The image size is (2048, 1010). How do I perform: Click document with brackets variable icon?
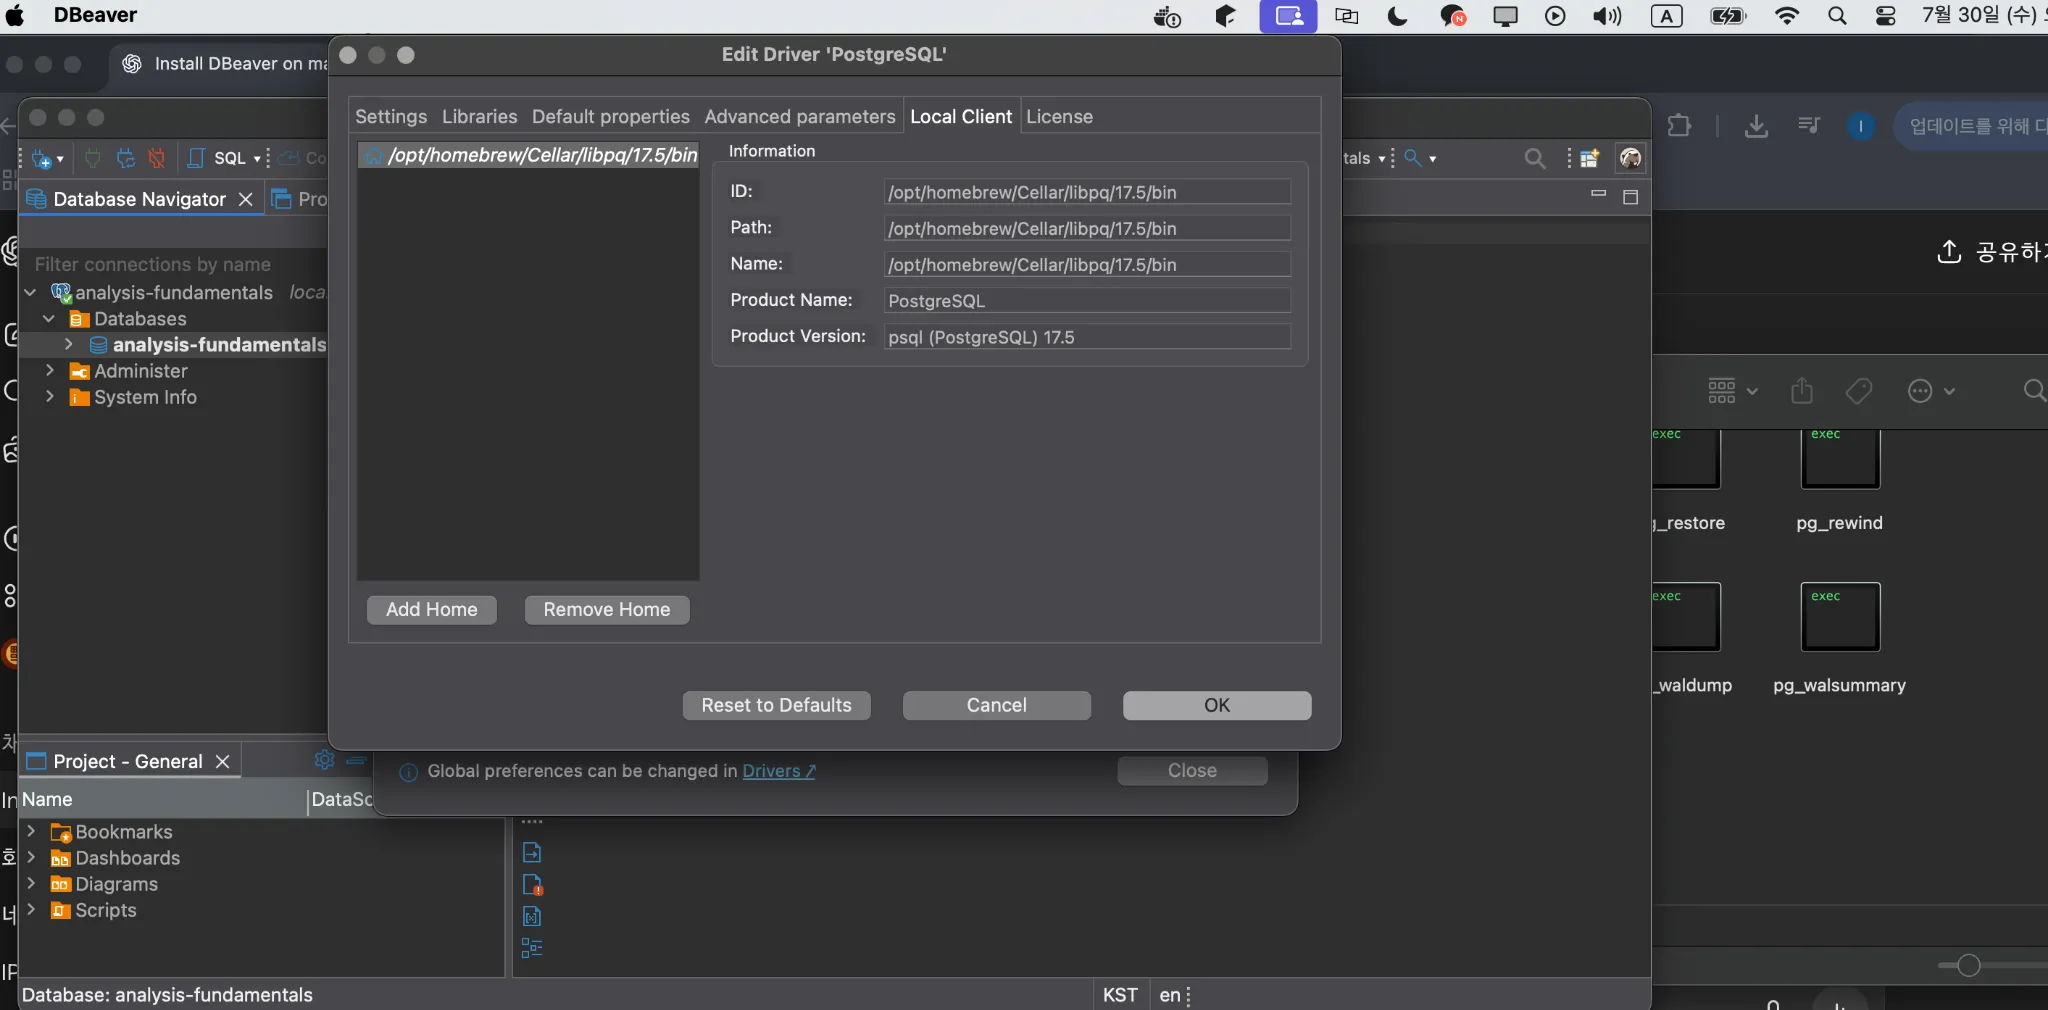pos(532,916)
